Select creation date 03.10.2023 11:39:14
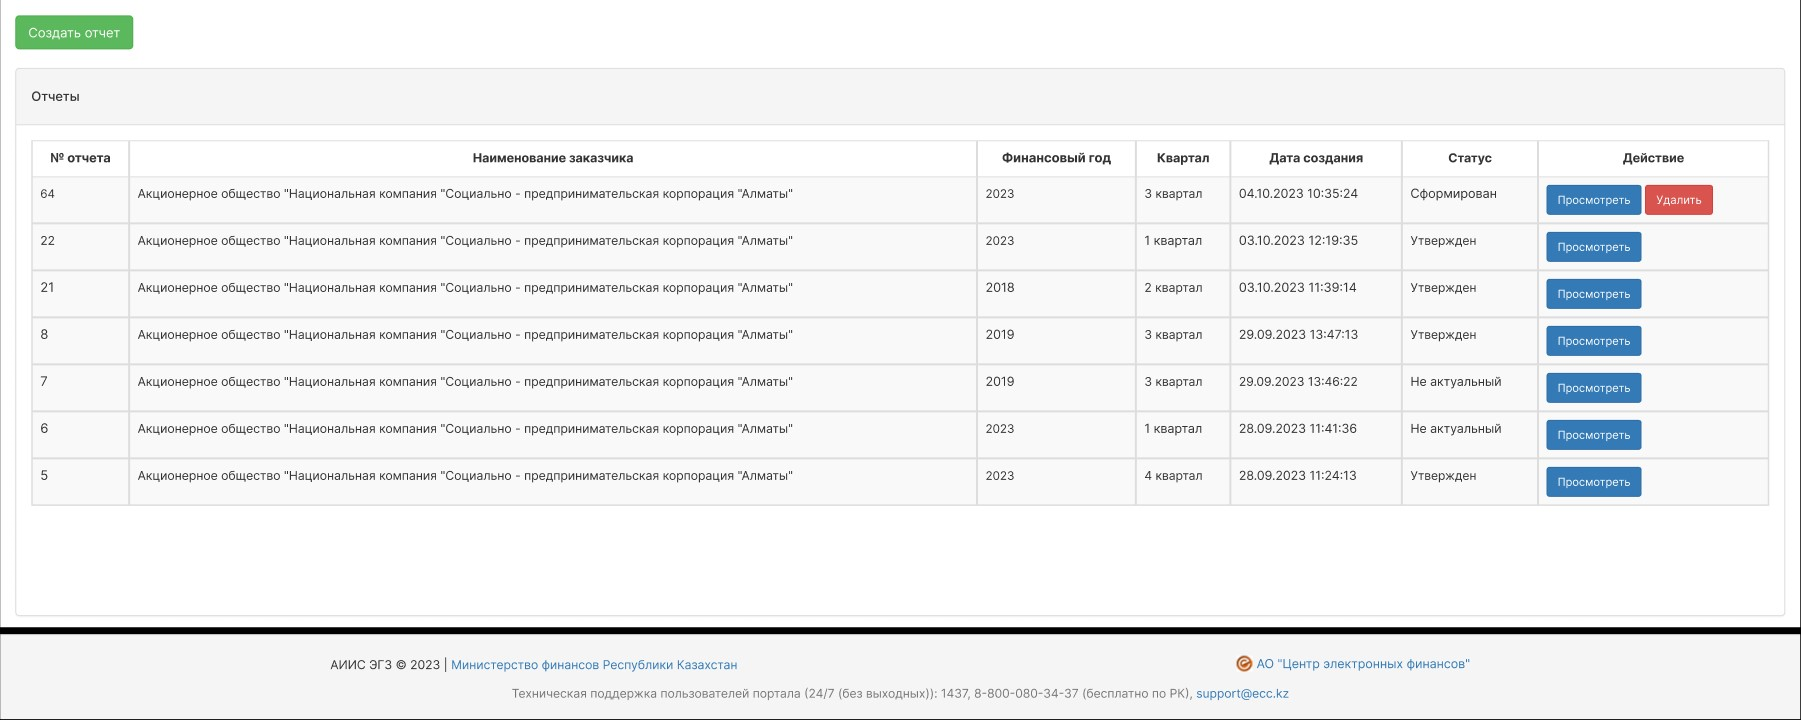Viewport: 1801px width, 720px height. click(1297, 288)
